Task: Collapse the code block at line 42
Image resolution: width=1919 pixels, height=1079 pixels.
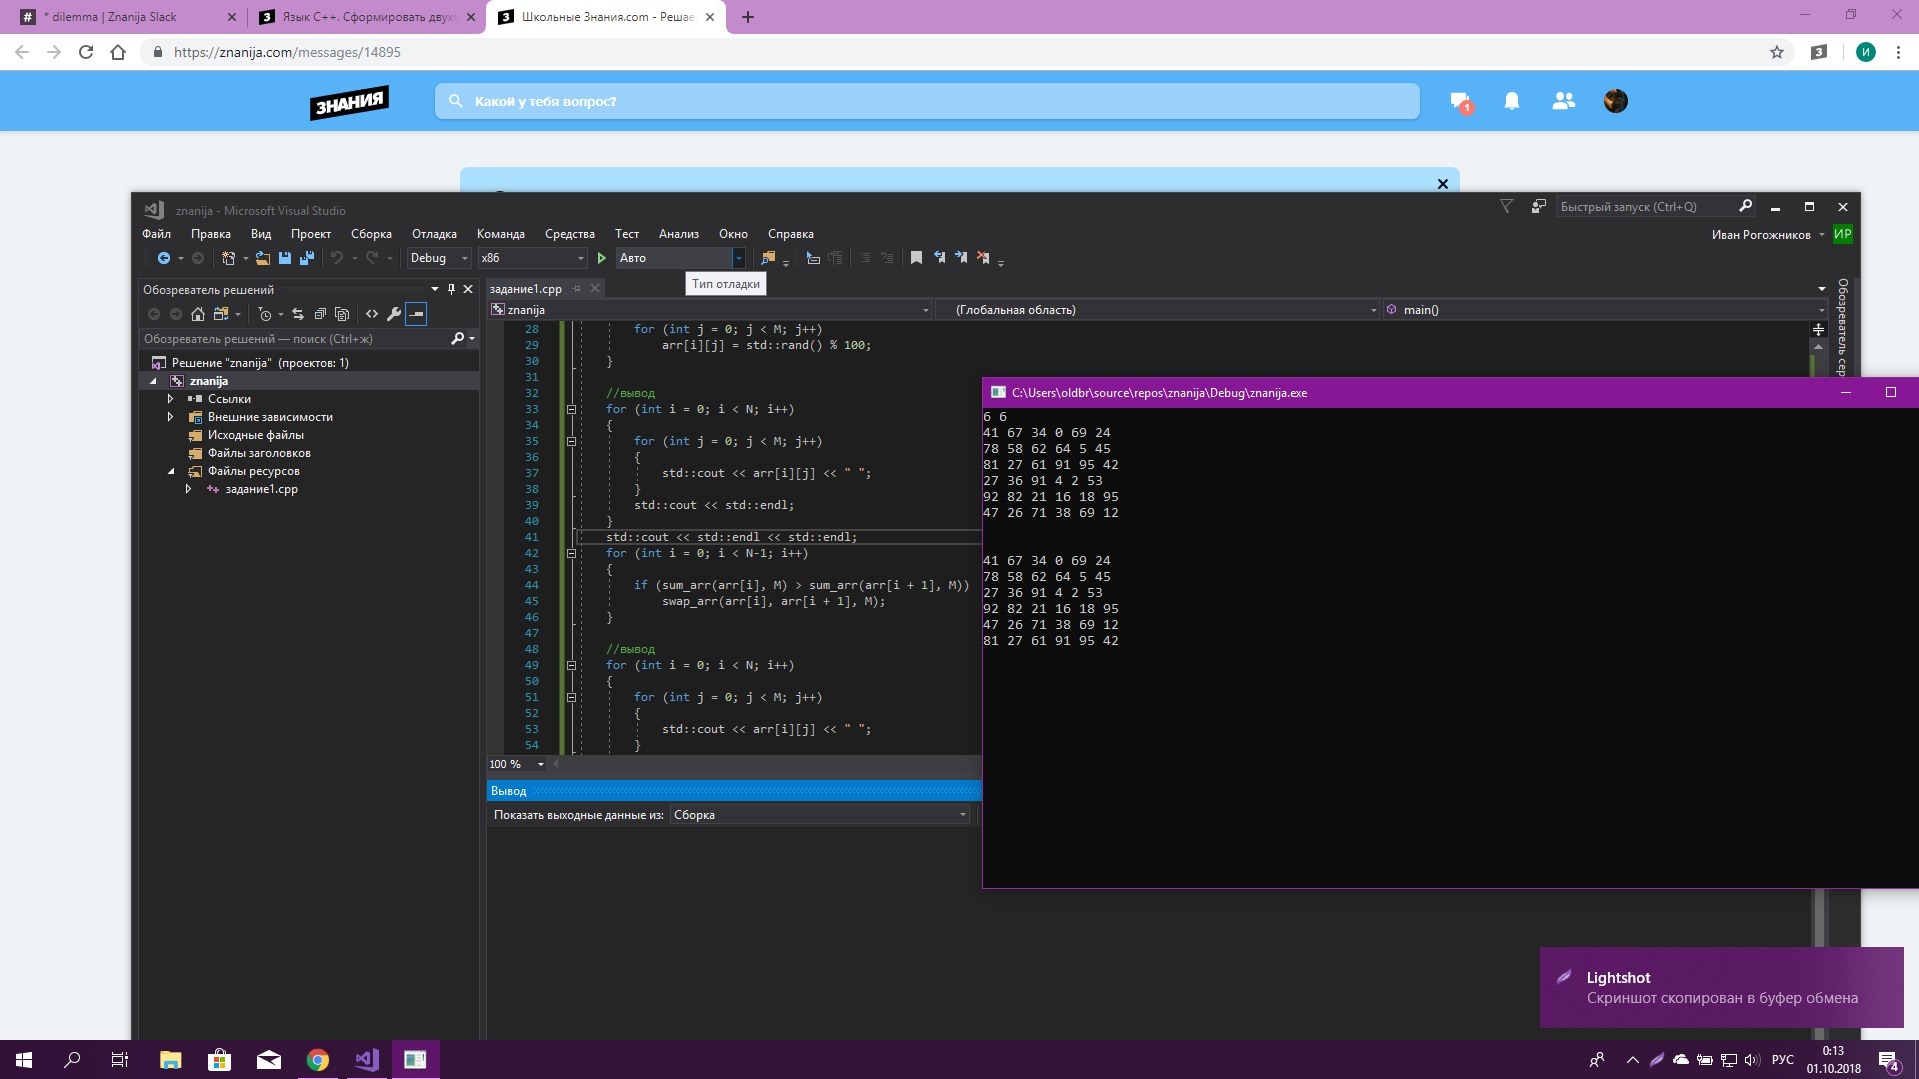Action: [572, 553]
